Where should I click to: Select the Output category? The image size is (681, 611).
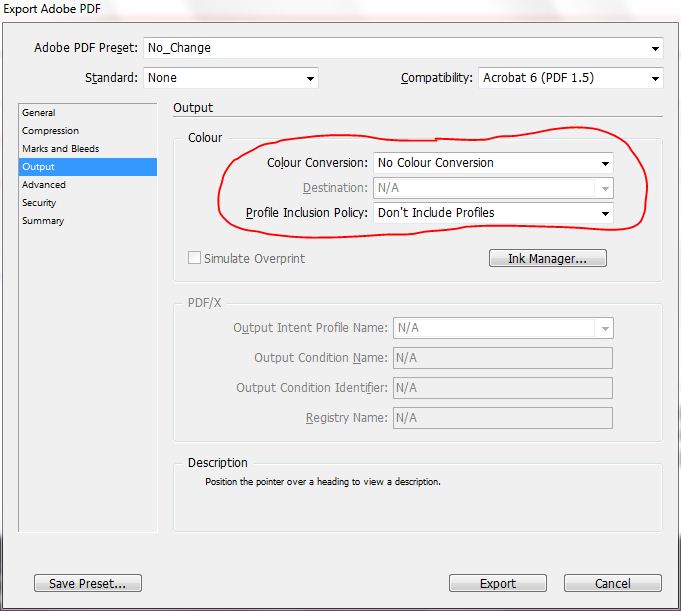point(88,167)
